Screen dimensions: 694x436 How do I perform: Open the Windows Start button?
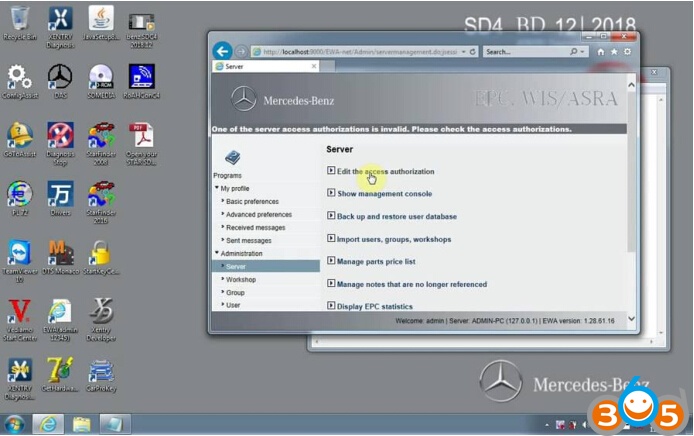15,424
